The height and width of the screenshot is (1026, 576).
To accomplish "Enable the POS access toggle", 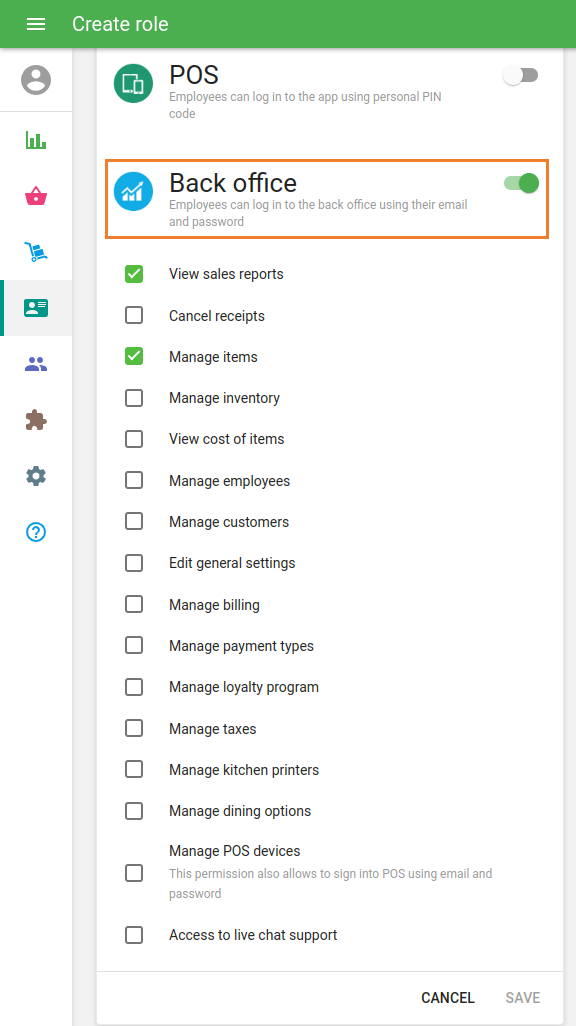I will (521, 76).
